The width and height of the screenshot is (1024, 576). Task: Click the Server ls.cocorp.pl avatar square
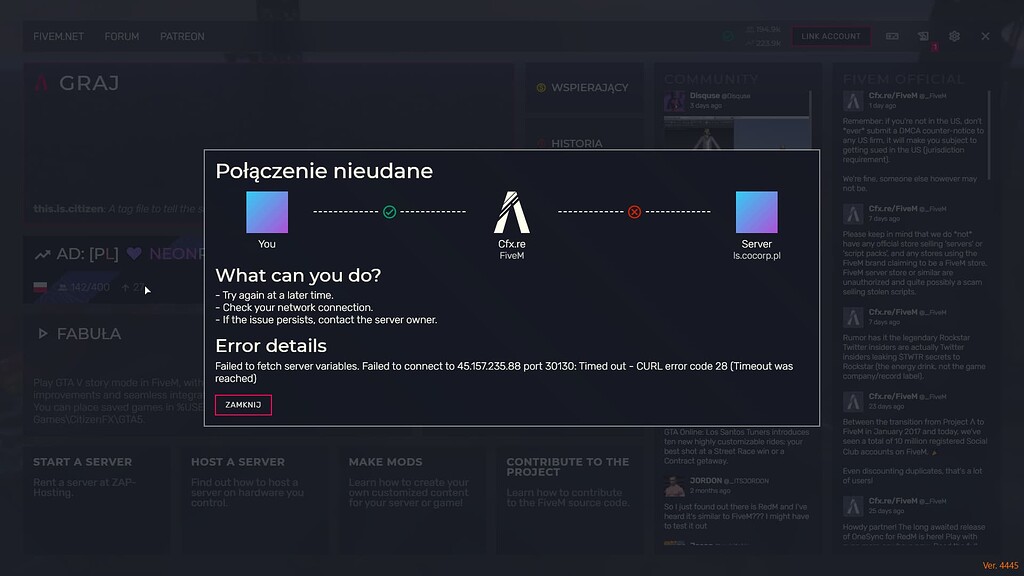pyautogui.click(x=756, y=212)
